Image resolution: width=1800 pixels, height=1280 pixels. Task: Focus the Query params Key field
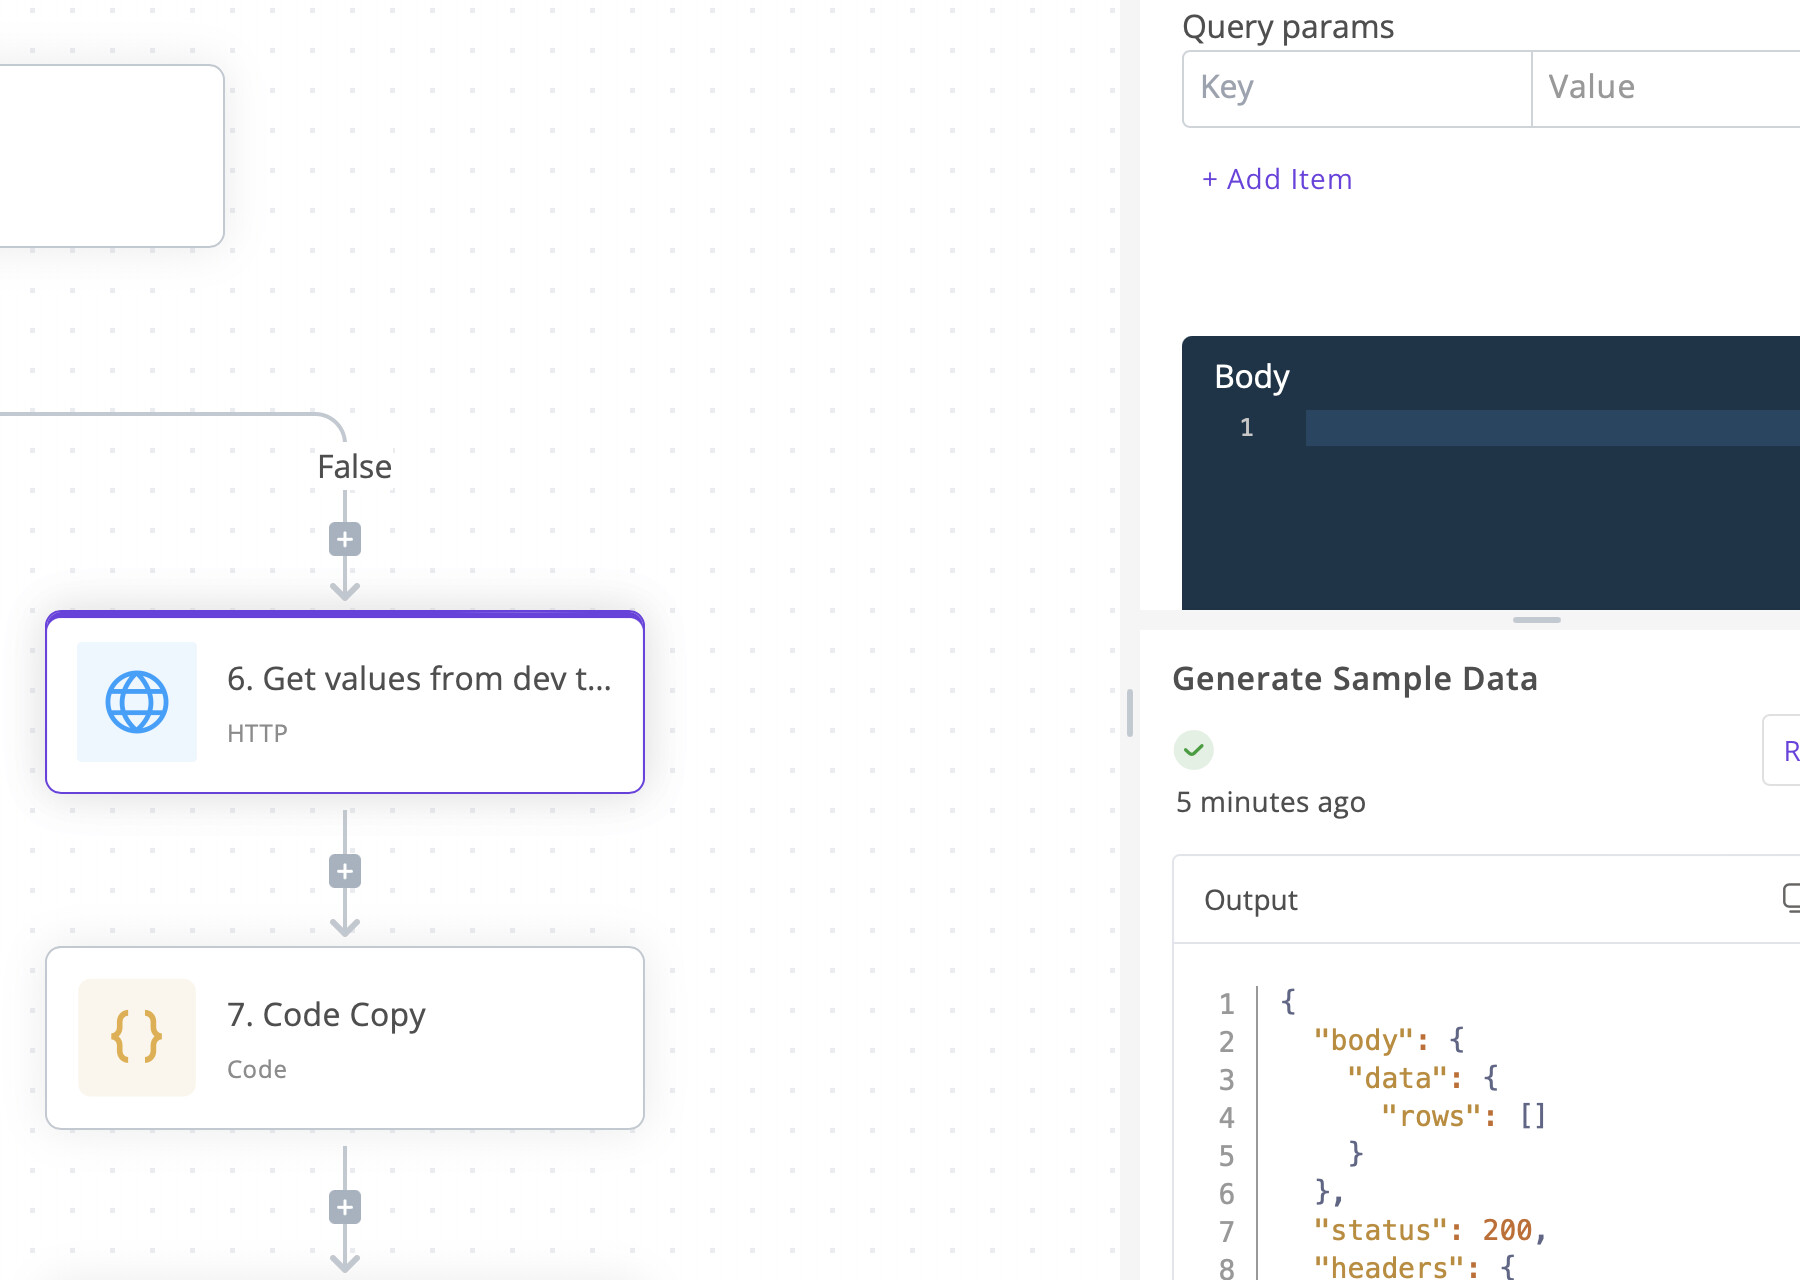(1356, 88)
